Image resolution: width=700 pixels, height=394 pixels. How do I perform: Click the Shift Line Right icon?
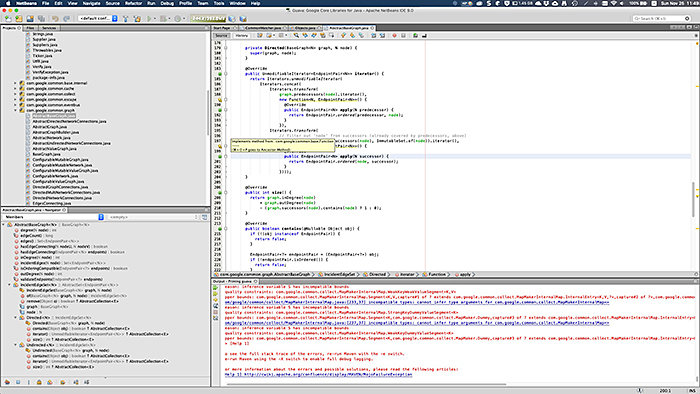tap(382, 35)
